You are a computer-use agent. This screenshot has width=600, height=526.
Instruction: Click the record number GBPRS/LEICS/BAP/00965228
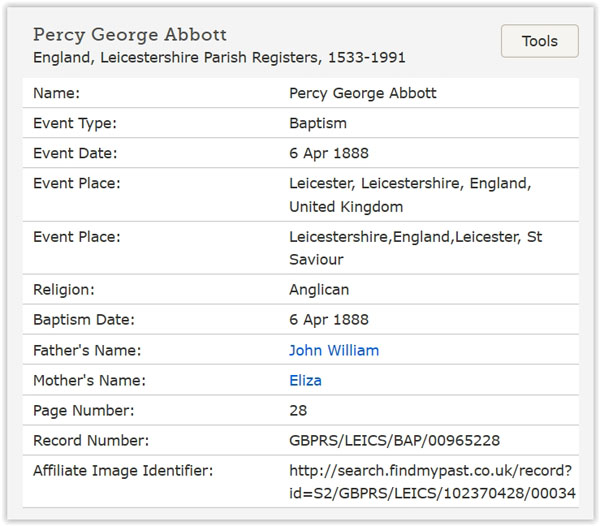[x=394, y=440]
